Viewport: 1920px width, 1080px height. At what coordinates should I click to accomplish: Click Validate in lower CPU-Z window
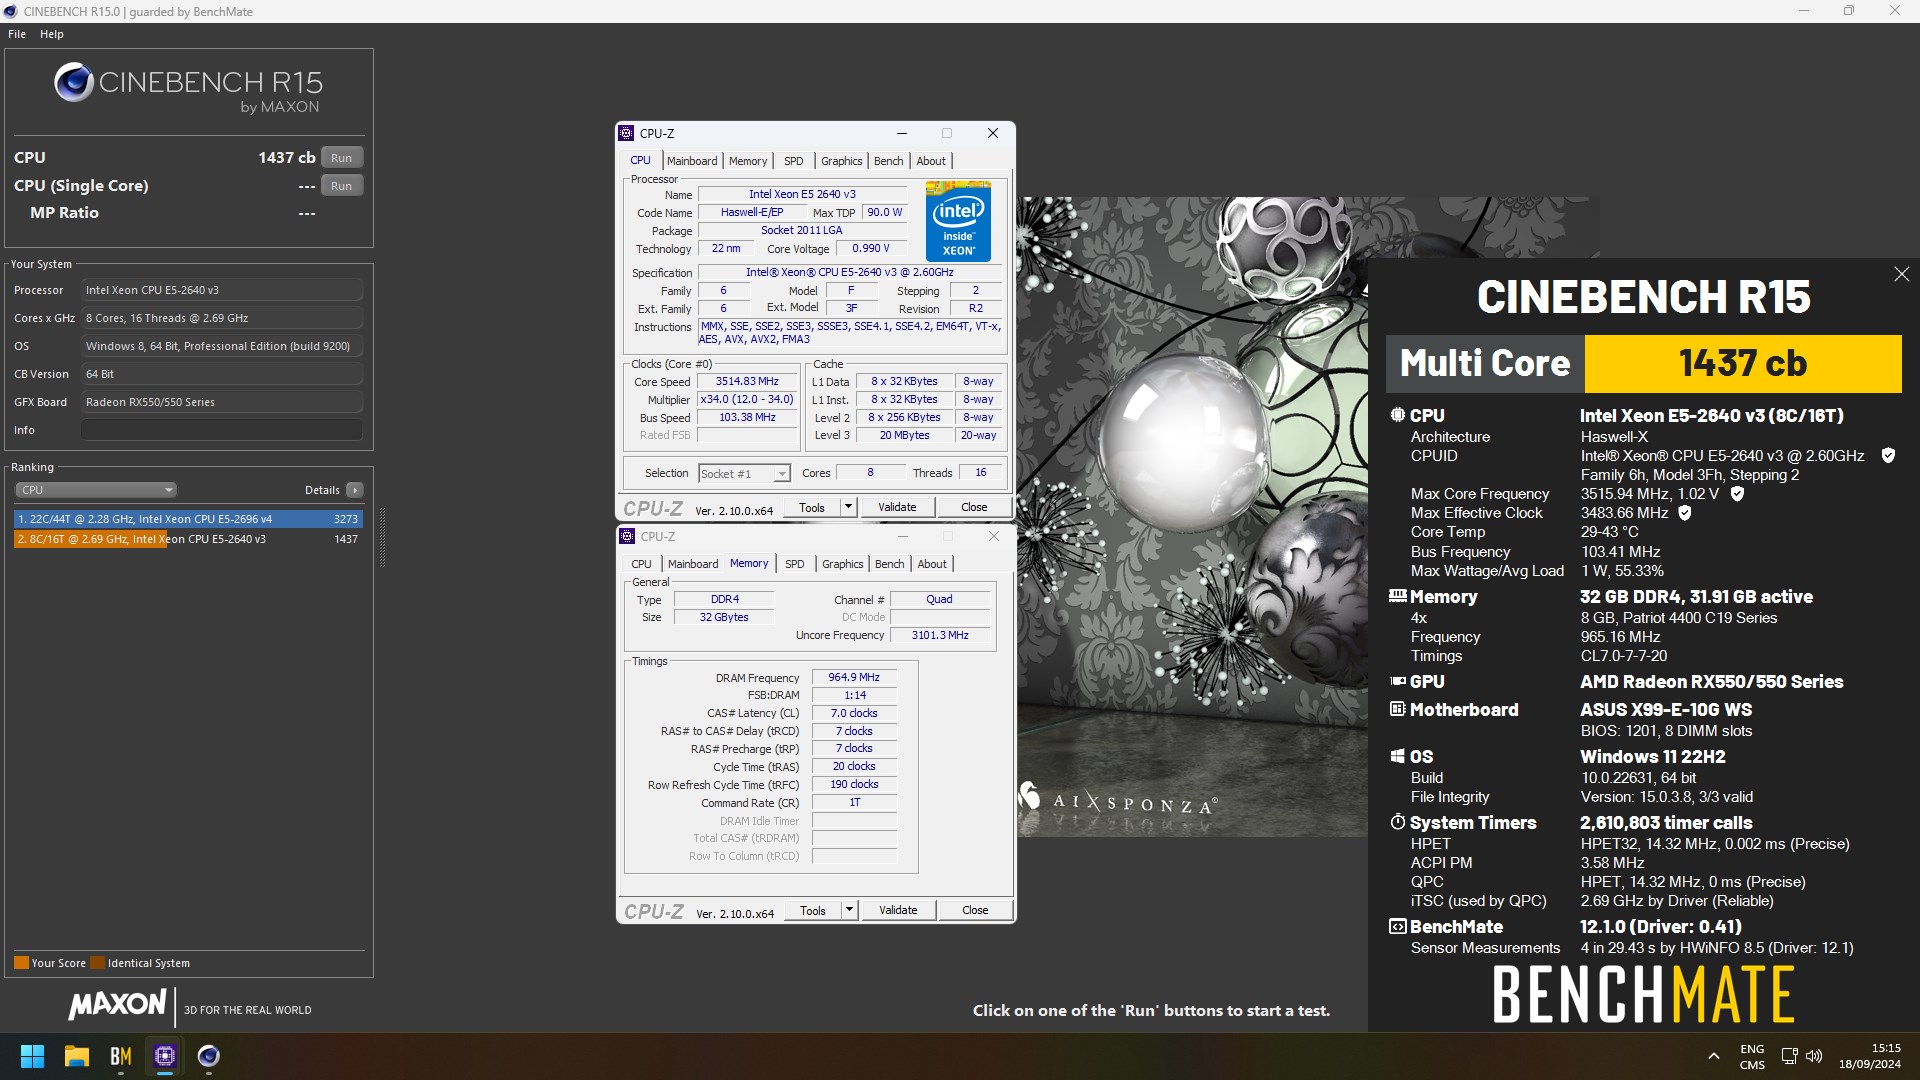pyautogui.click(x=898, y=910)
